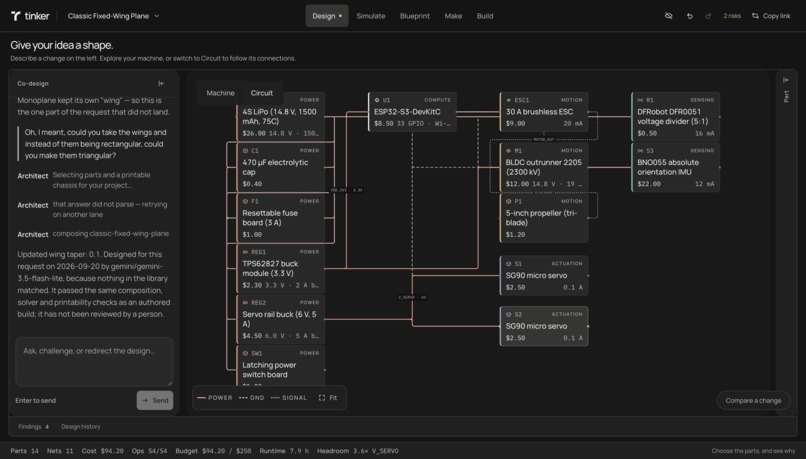
Task: Click the SW1 power switch icon
Action: pos(246,353)
